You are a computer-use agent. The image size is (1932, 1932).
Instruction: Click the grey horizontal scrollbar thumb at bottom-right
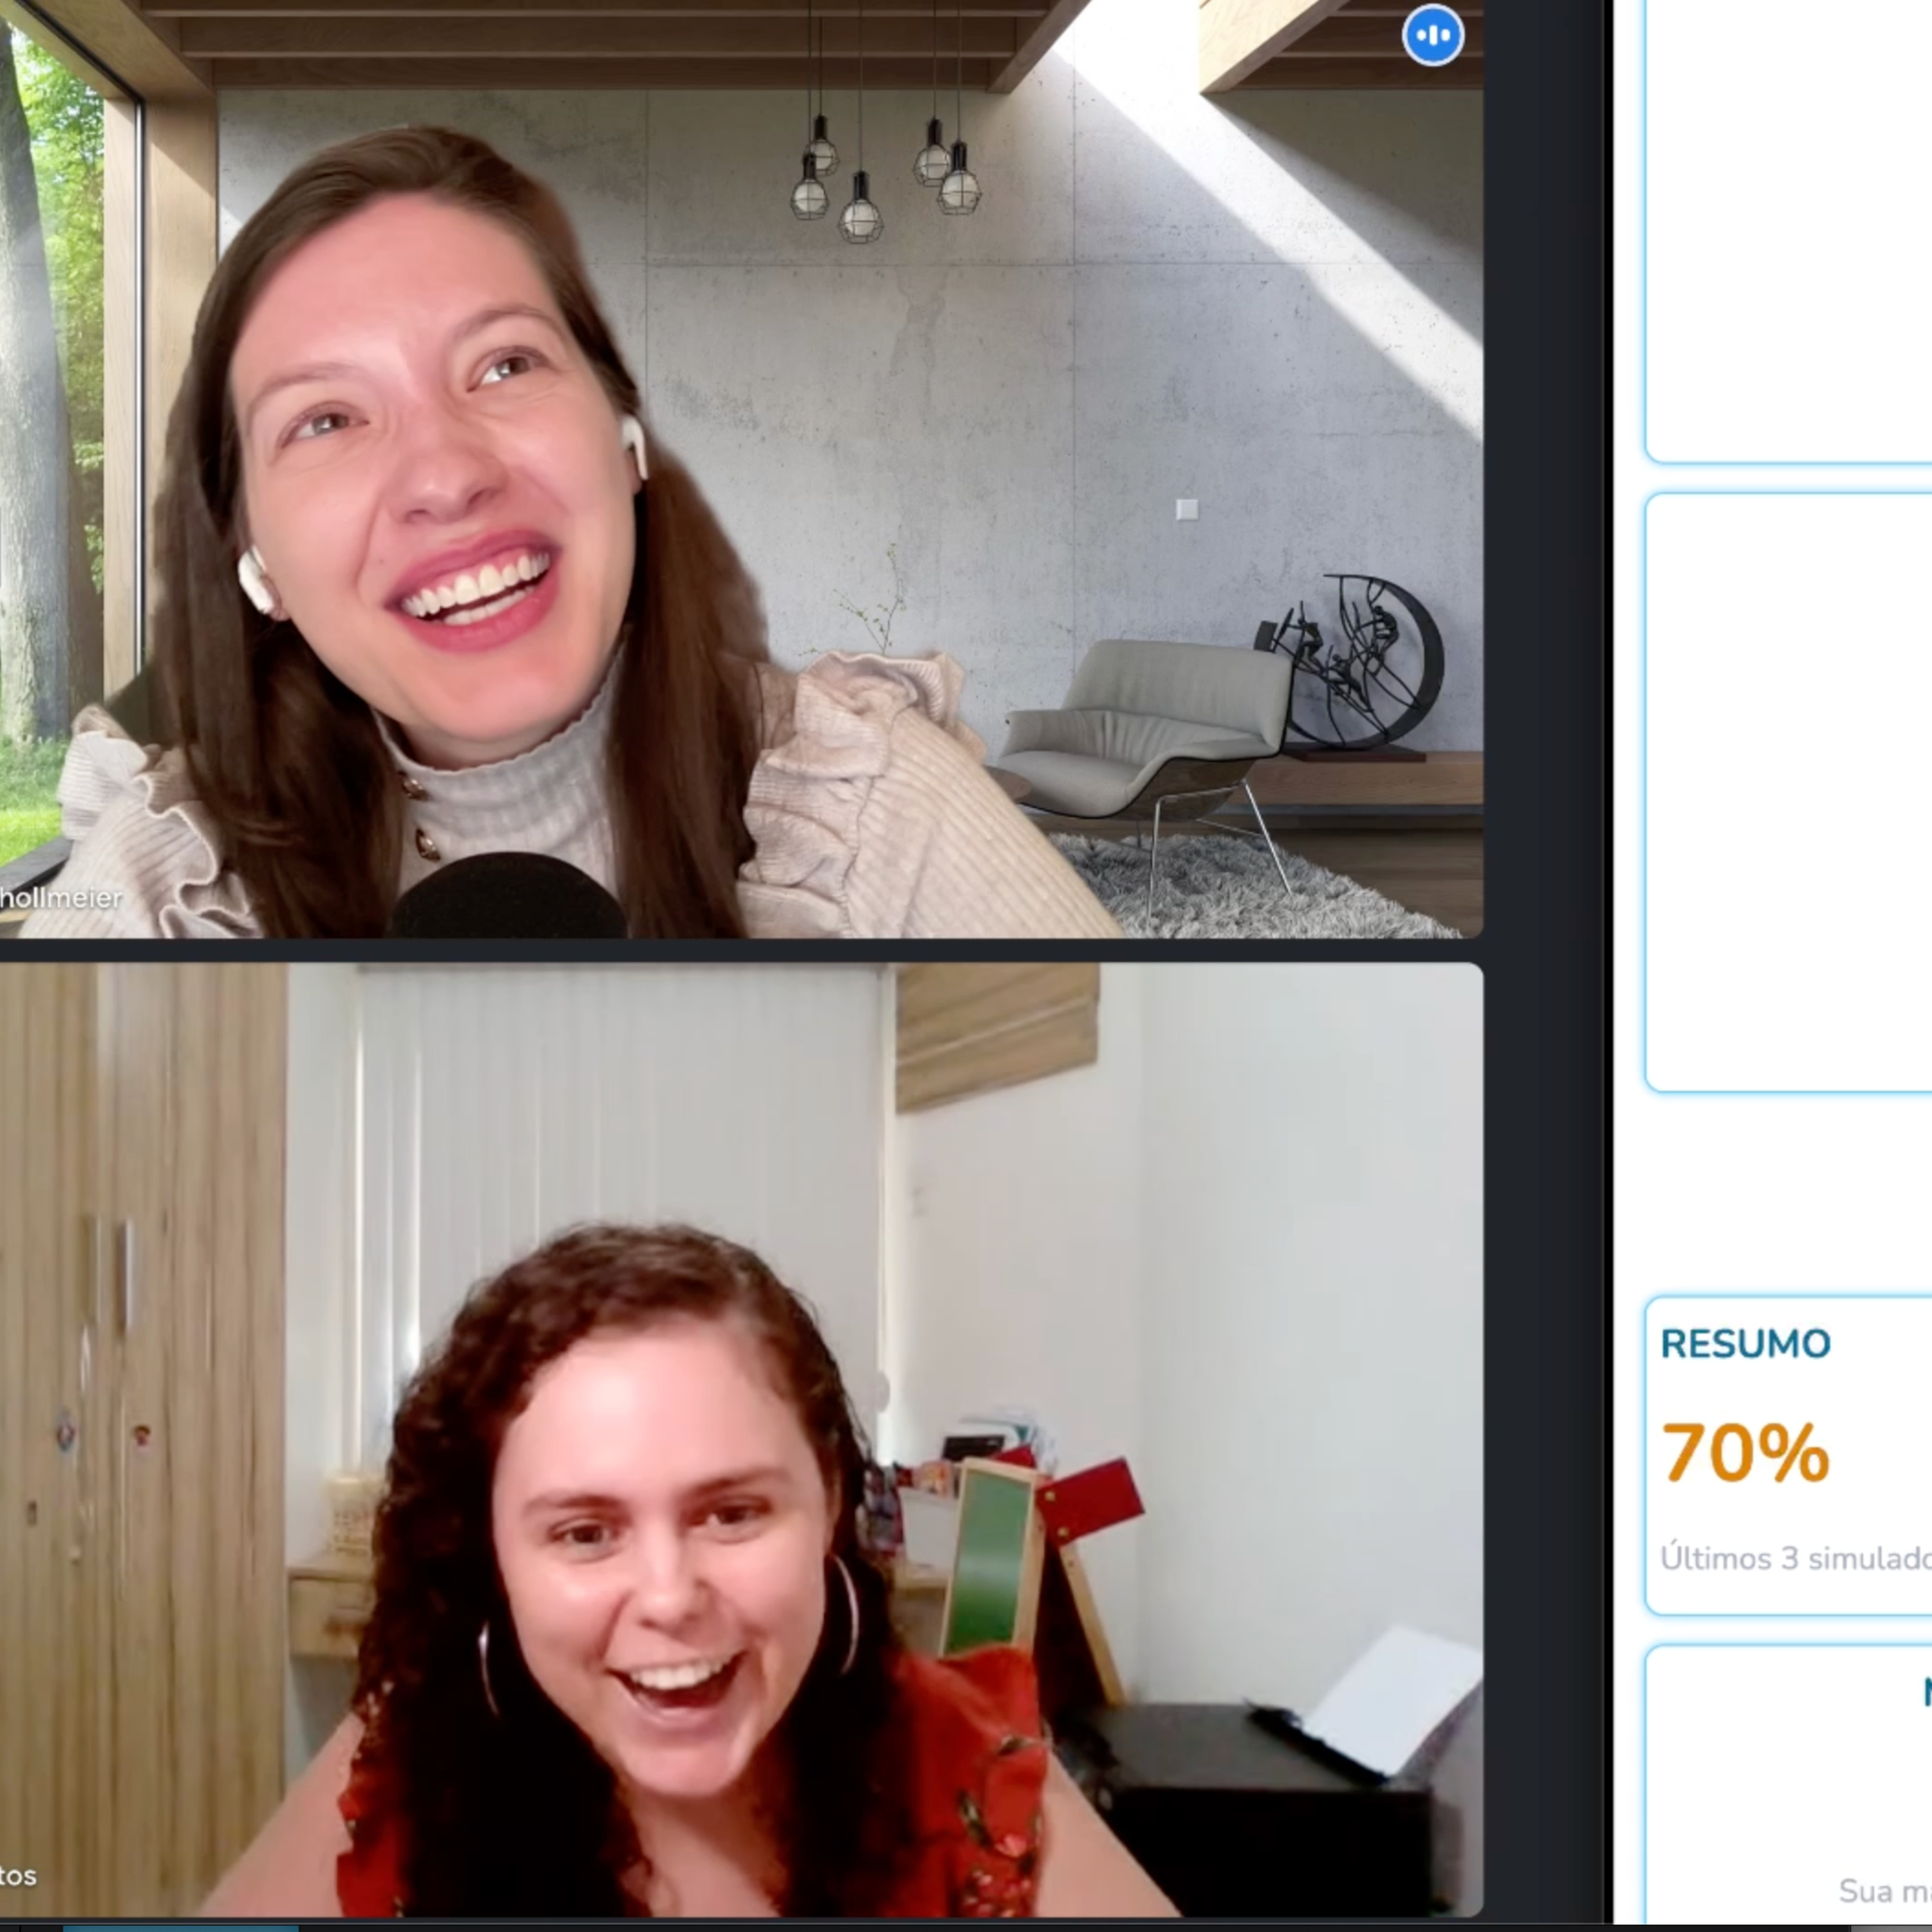[1890, 1928]
